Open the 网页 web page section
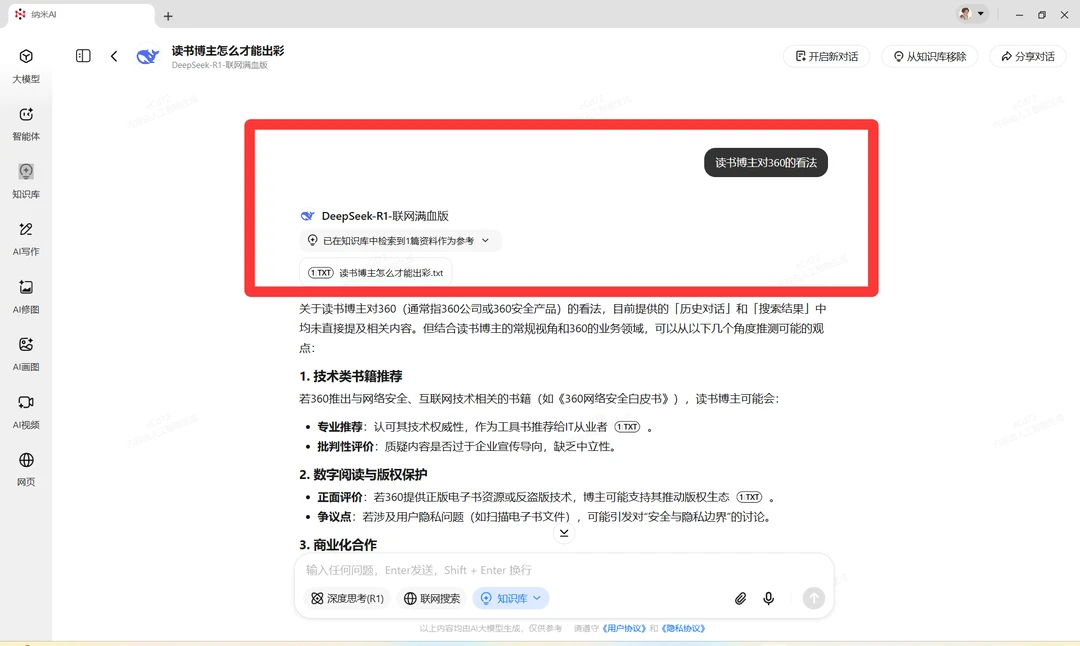The height and width of the screenshot is (646, 1080). (26, 469)
